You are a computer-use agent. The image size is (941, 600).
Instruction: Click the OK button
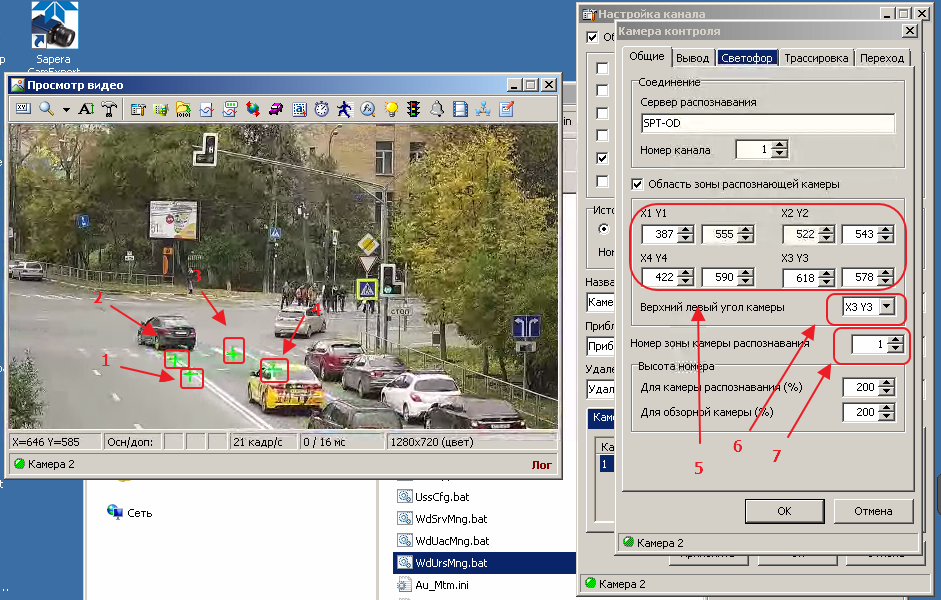coord(783,511)
